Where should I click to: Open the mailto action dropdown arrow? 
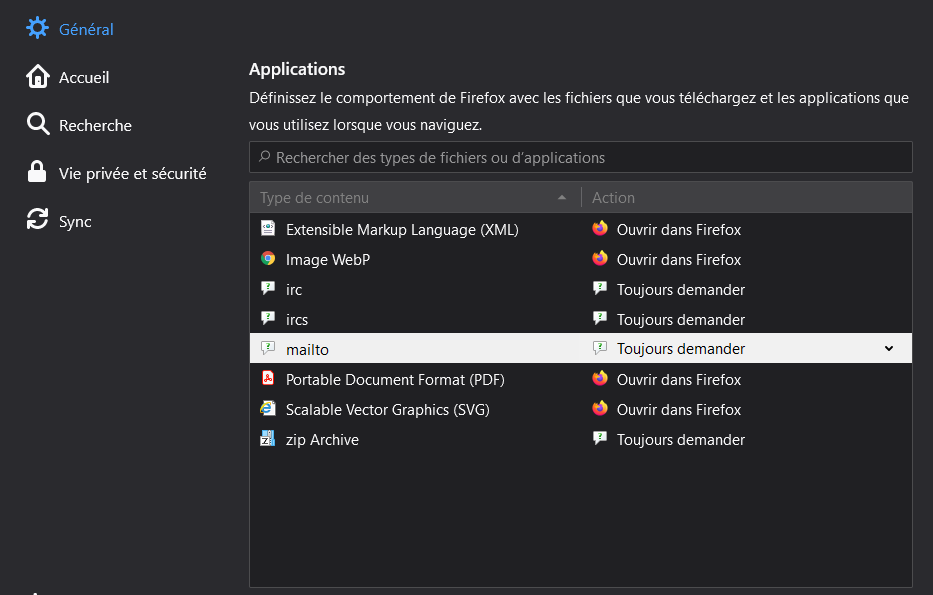pyautogui.click(x=889, y=349)
